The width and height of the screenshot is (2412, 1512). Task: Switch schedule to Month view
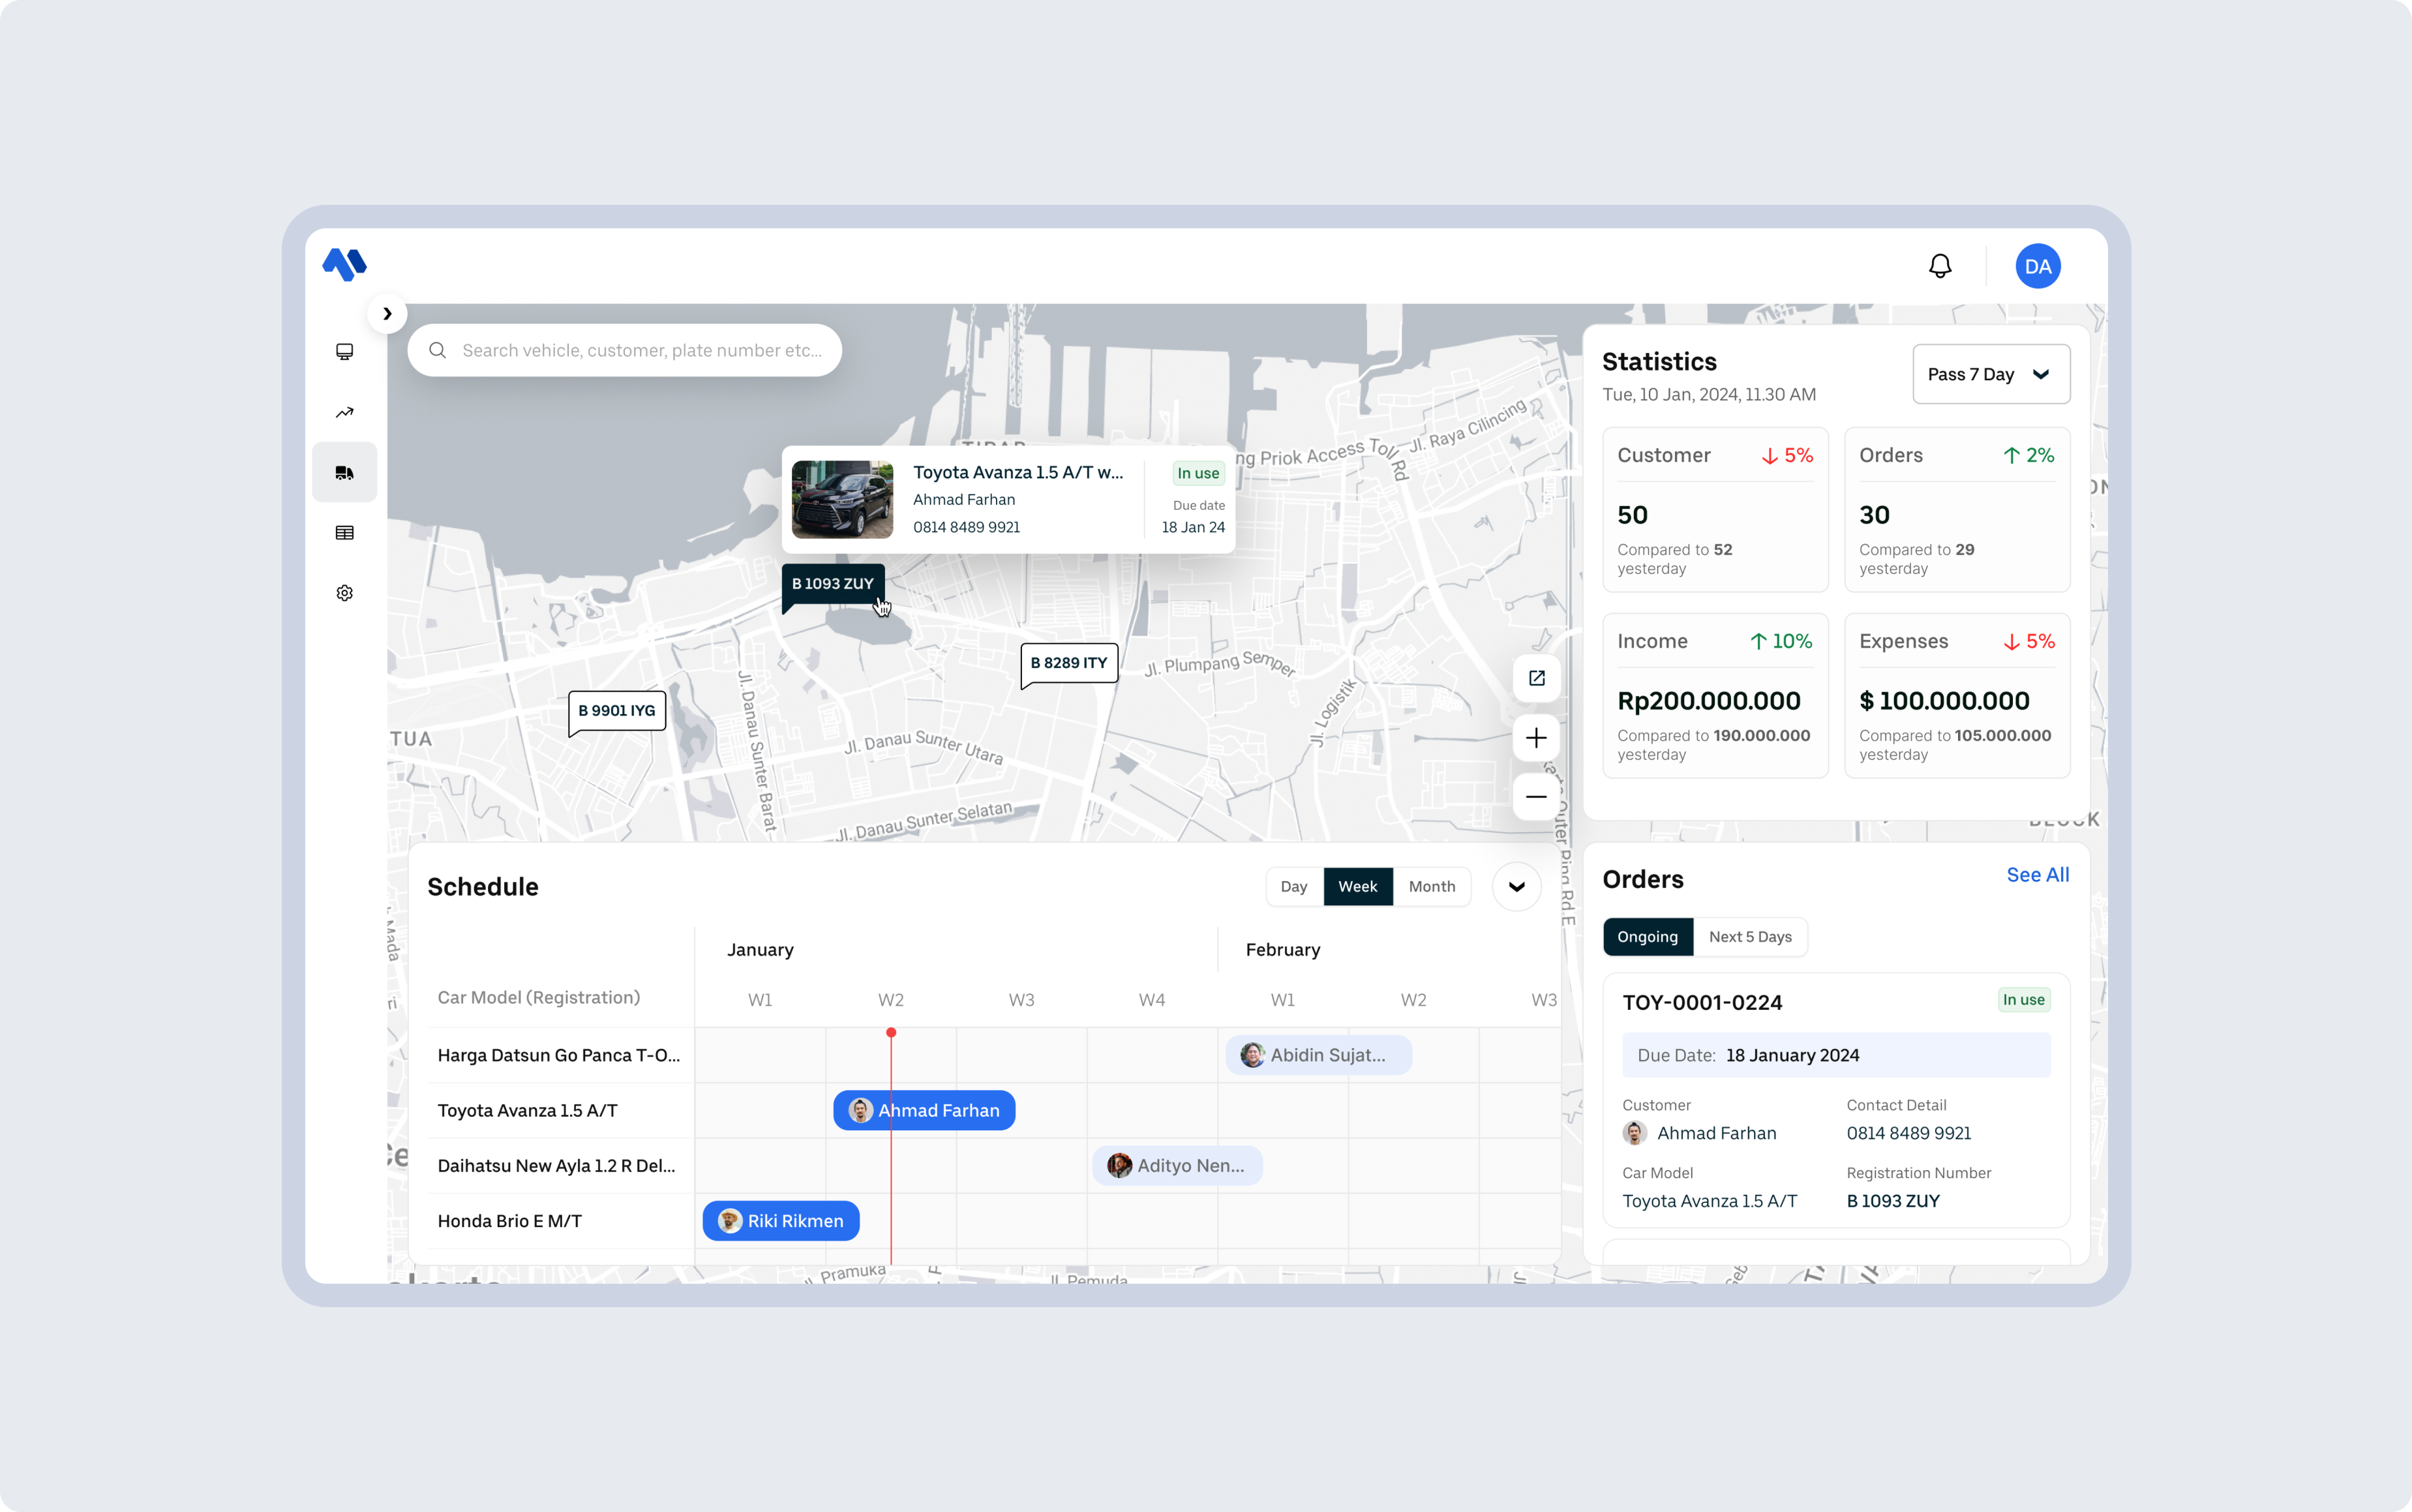pos(1432,886)
